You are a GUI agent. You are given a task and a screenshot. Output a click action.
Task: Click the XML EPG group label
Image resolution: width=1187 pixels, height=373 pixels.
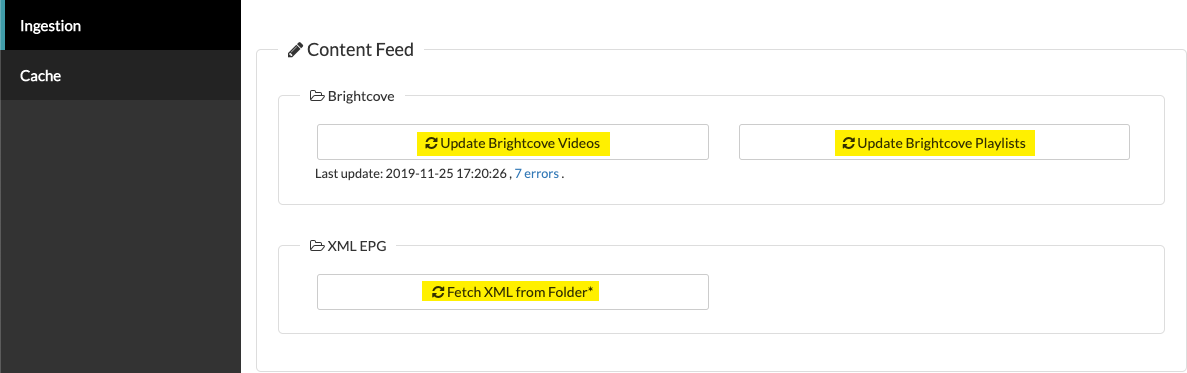pyautogui.click(x=357, y=246)
